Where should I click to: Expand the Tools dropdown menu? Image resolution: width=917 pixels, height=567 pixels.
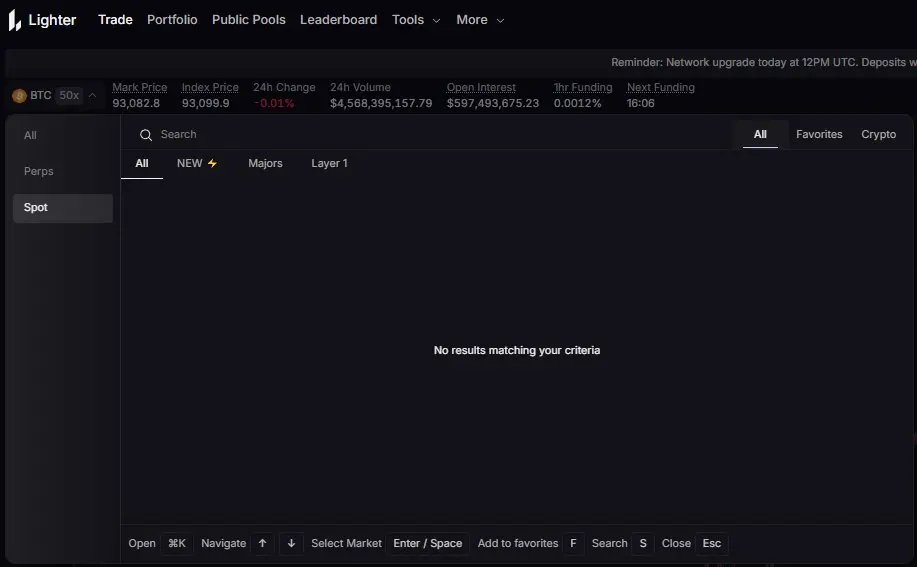coord(416,20)
